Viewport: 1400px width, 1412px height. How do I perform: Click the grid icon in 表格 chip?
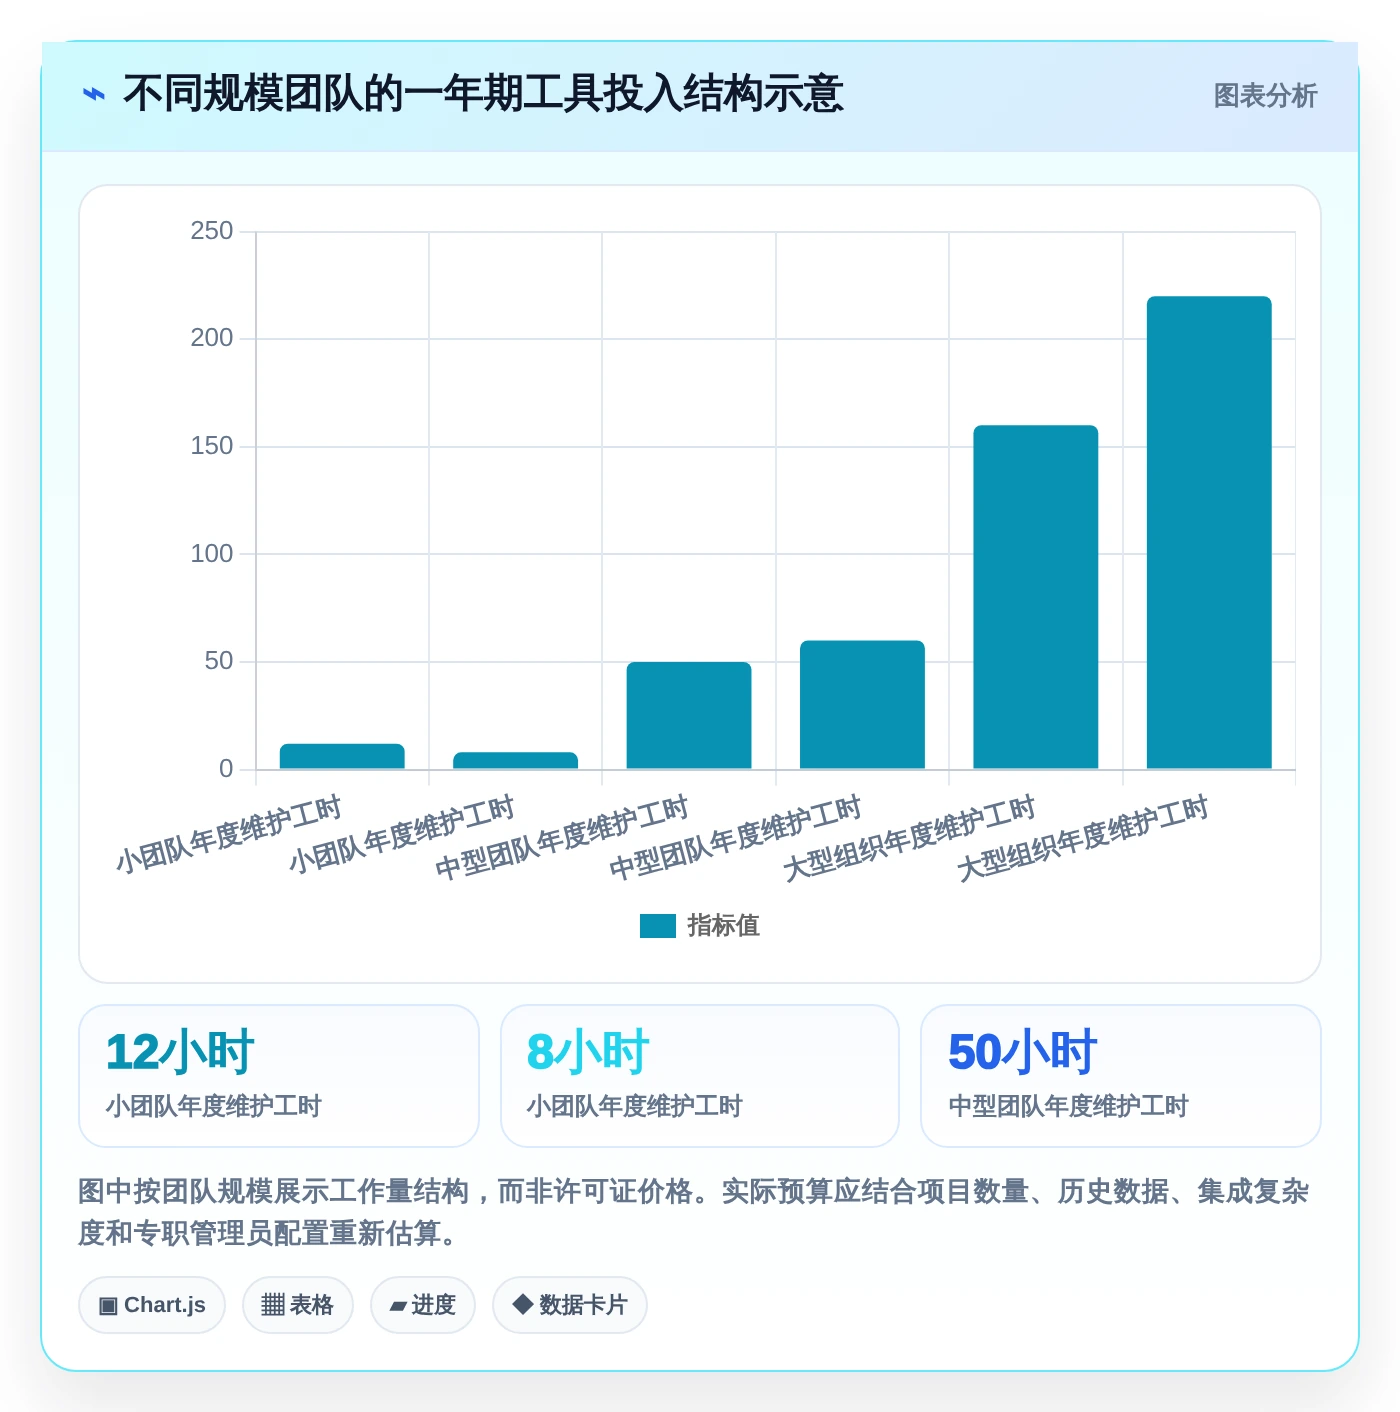[x=273, y=1305]
